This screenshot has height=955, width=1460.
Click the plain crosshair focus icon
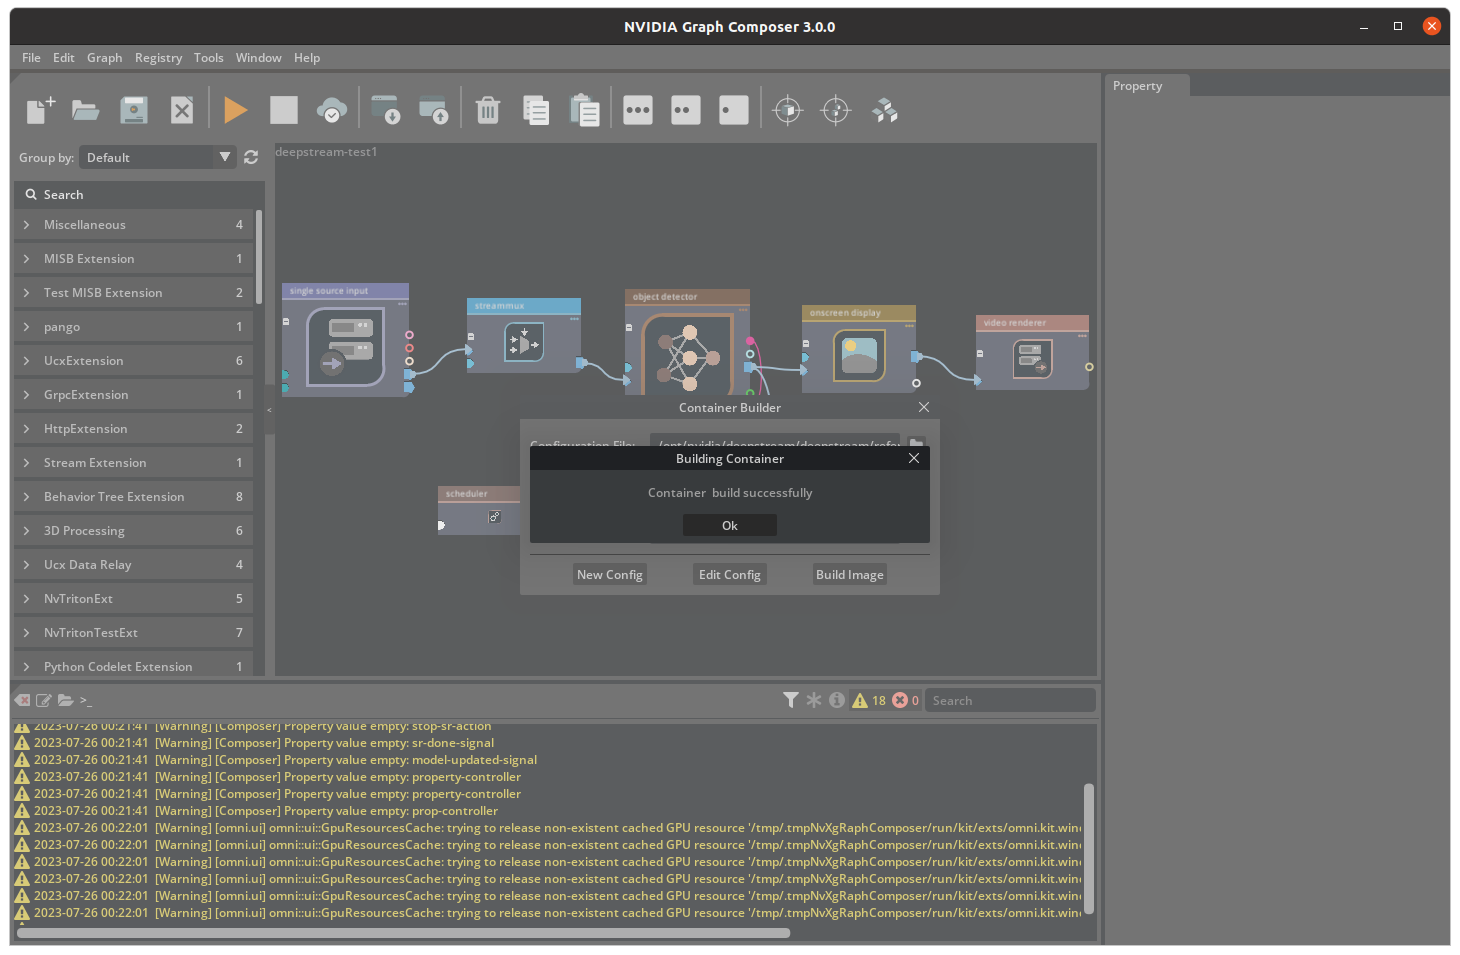(836, 110)
